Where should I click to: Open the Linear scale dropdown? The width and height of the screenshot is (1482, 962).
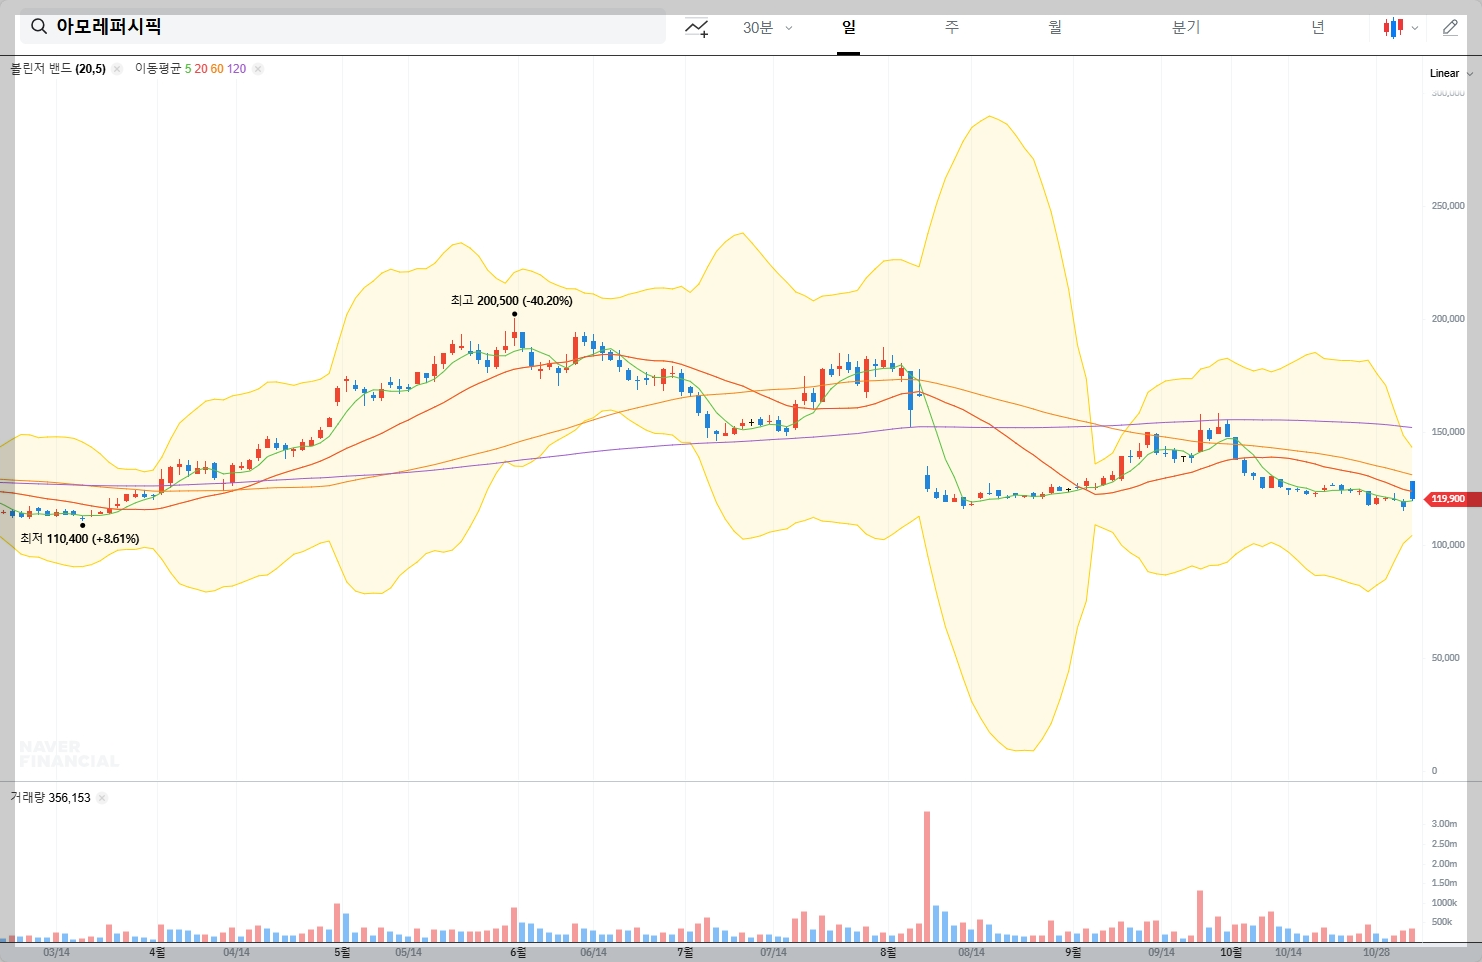click(x=1450, y=73)
